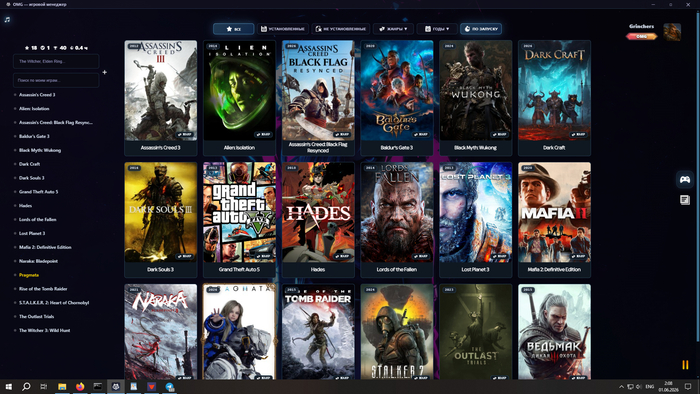Image resolution: width=700 pixels, height=394 pixels.
Task: Open the Grinchers profile avatar
Action: [672, 32]
